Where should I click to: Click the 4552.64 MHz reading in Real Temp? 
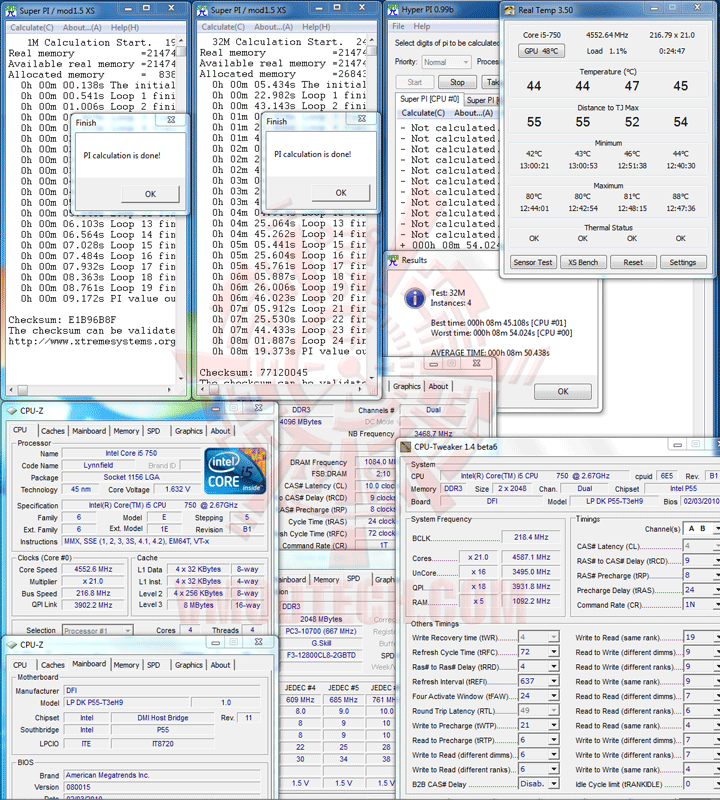(607, 35)
